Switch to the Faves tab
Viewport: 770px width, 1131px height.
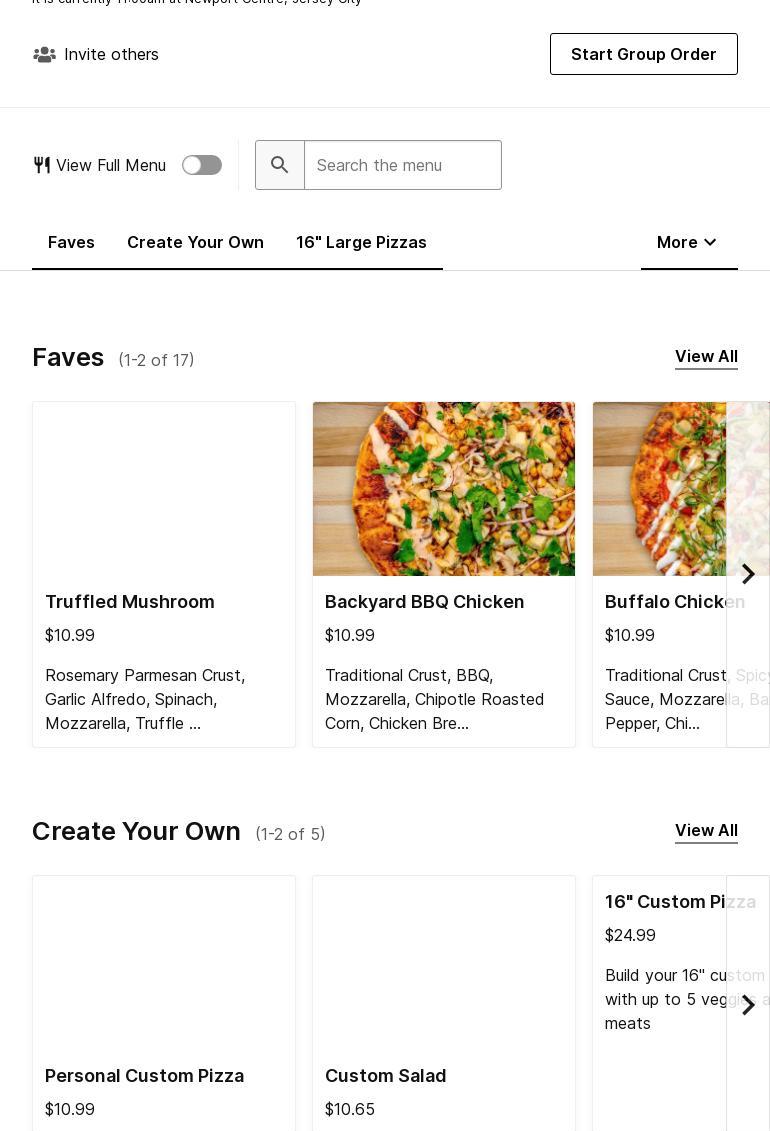71,243
